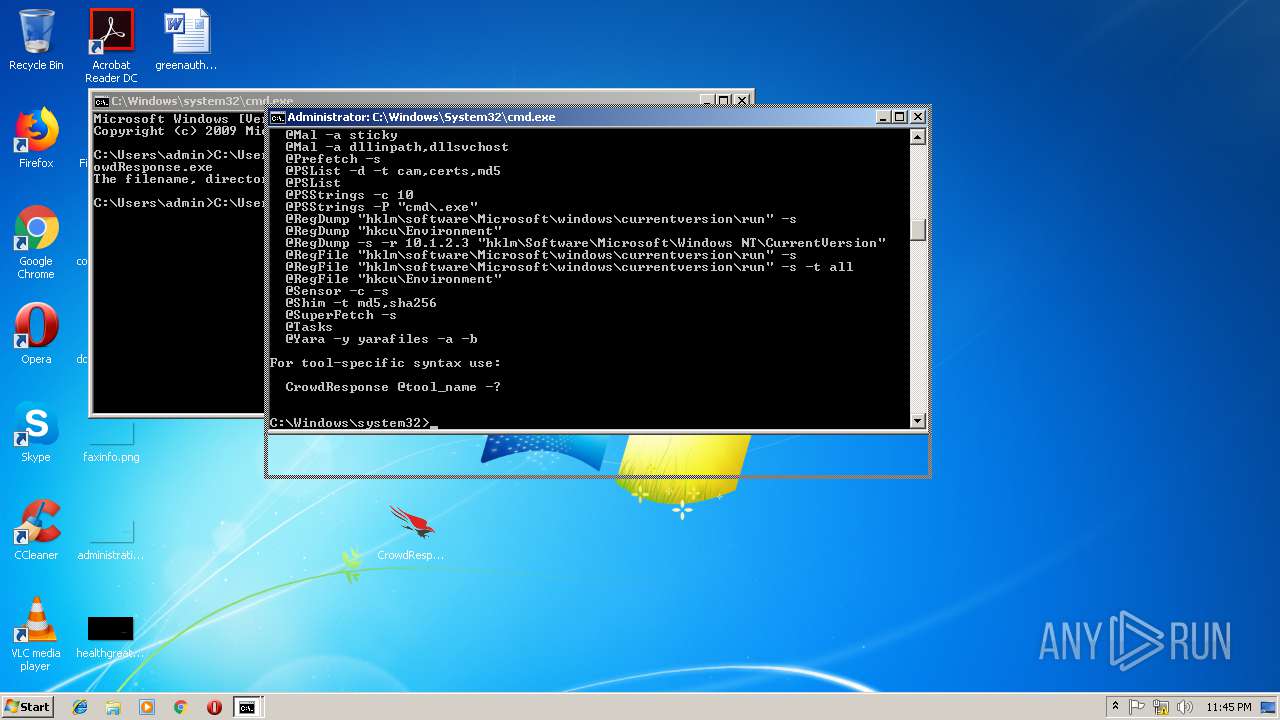1280x720 pixels.
Task: Click the Administrator cmd scrollbar thumb
Action: (918, 231)
